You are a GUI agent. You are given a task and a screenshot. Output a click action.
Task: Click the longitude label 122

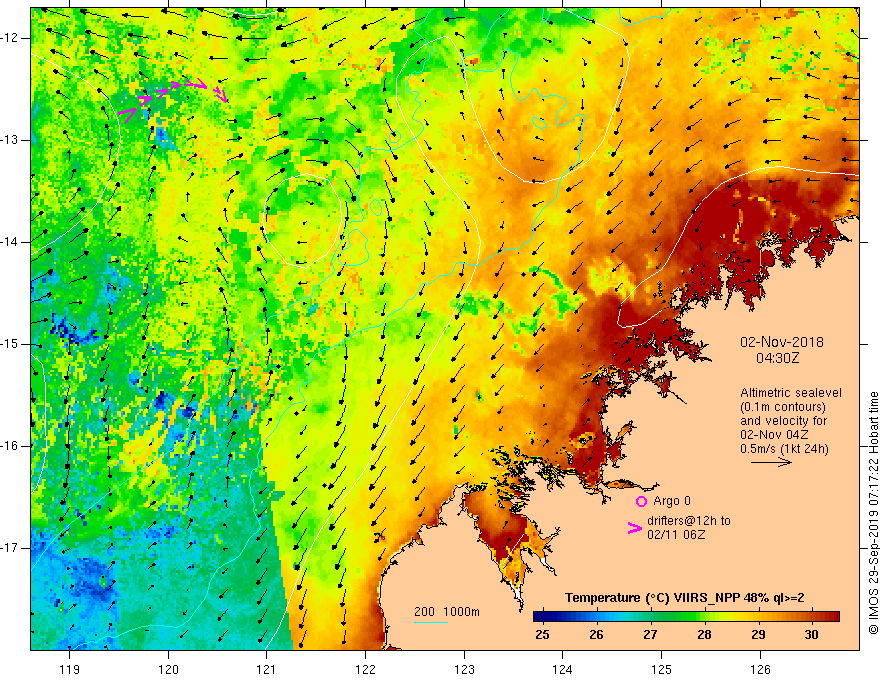366,669
